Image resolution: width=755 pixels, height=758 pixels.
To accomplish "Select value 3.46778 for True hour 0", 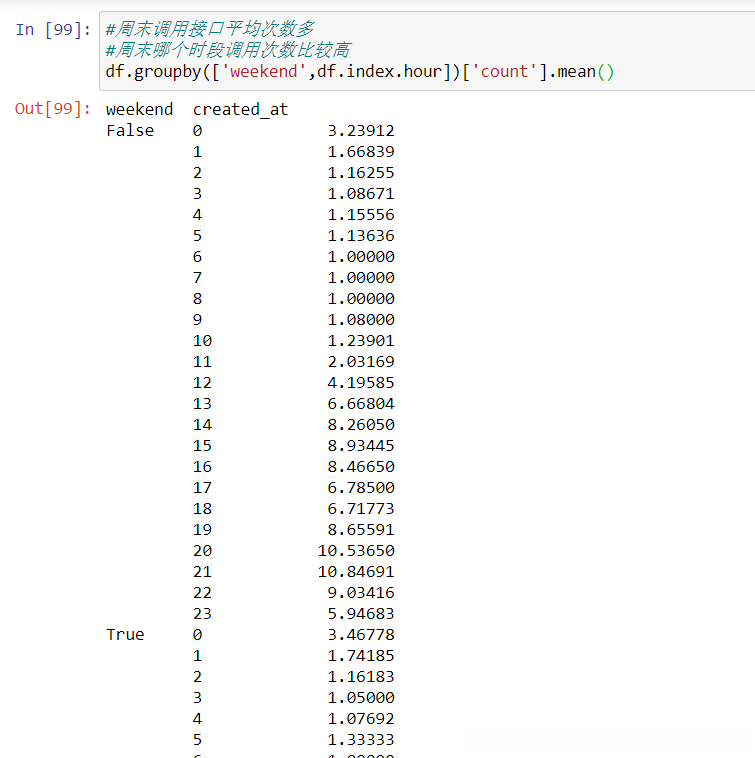I will pyautogui.click(x=361, y=635).
